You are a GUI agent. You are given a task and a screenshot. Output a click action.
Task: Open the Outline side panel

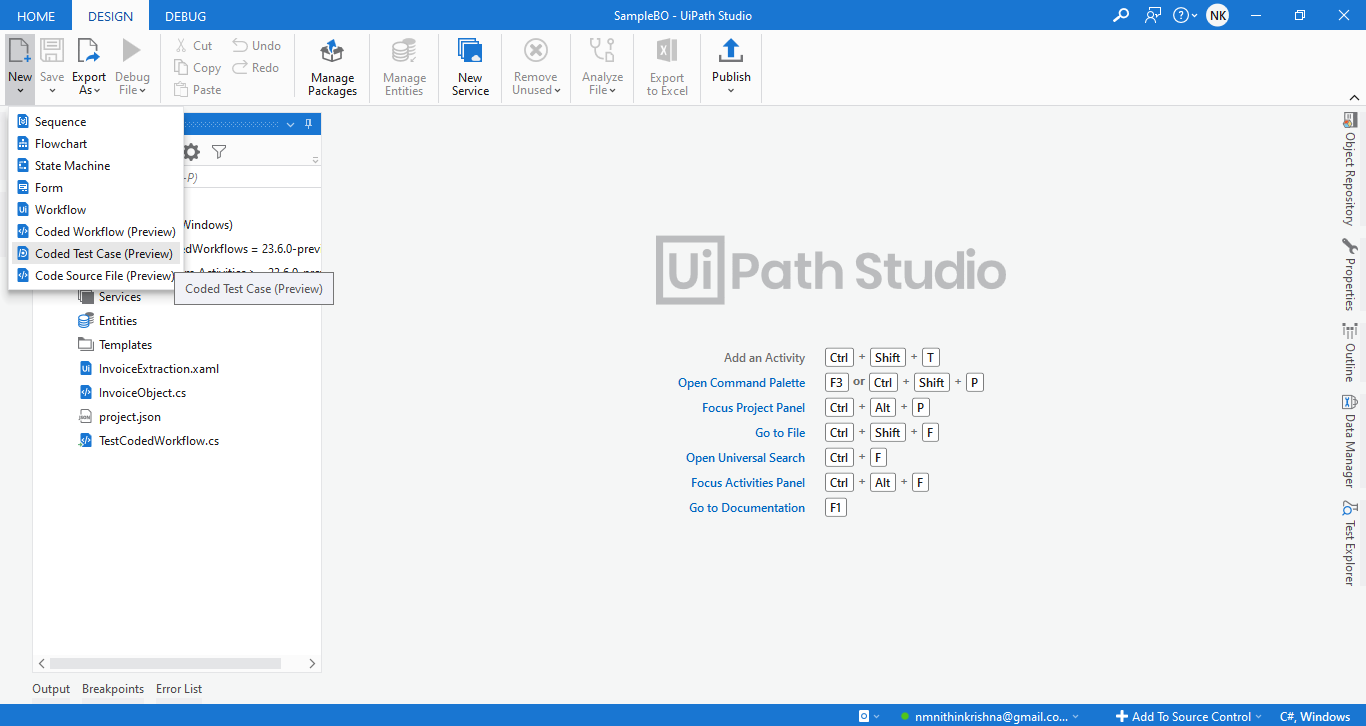click(1349, 352)
